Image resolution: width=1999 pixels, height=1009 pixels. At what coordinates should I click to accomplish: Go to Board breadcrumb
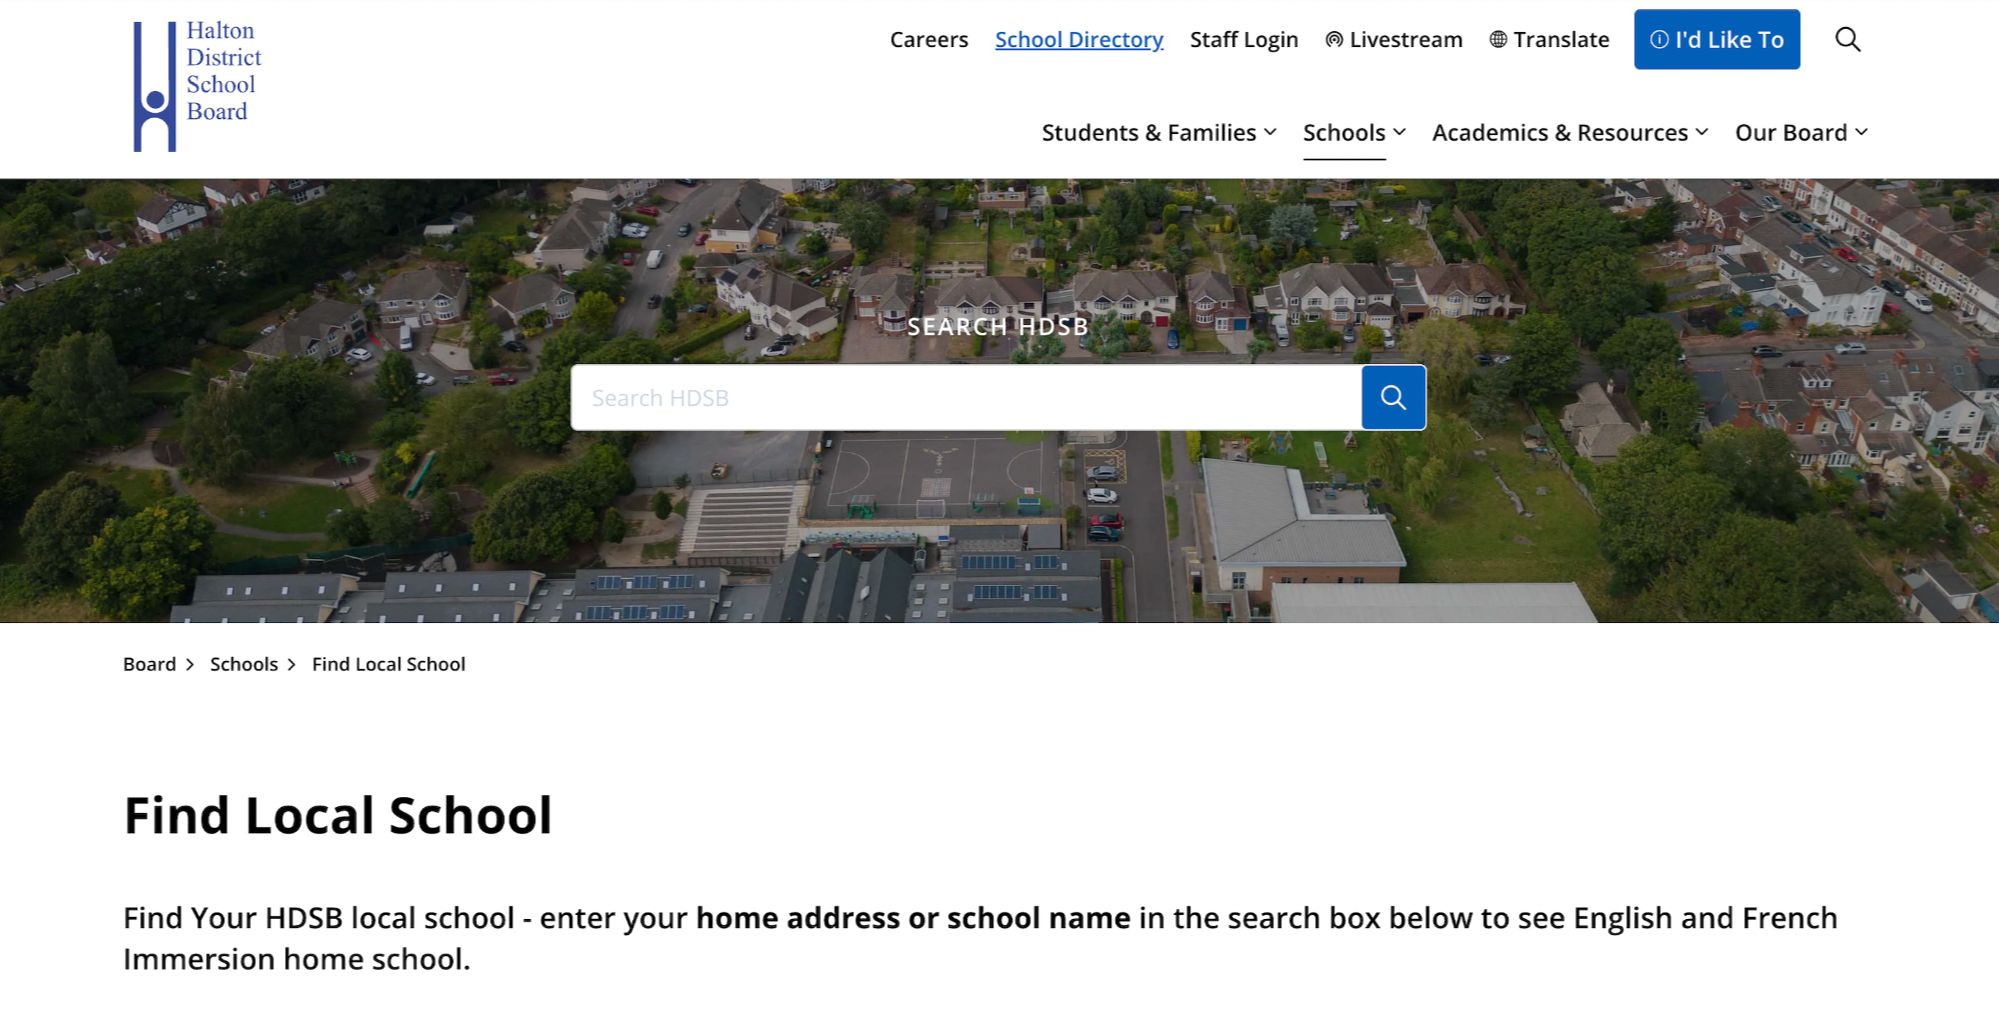(x=149, y=665)
